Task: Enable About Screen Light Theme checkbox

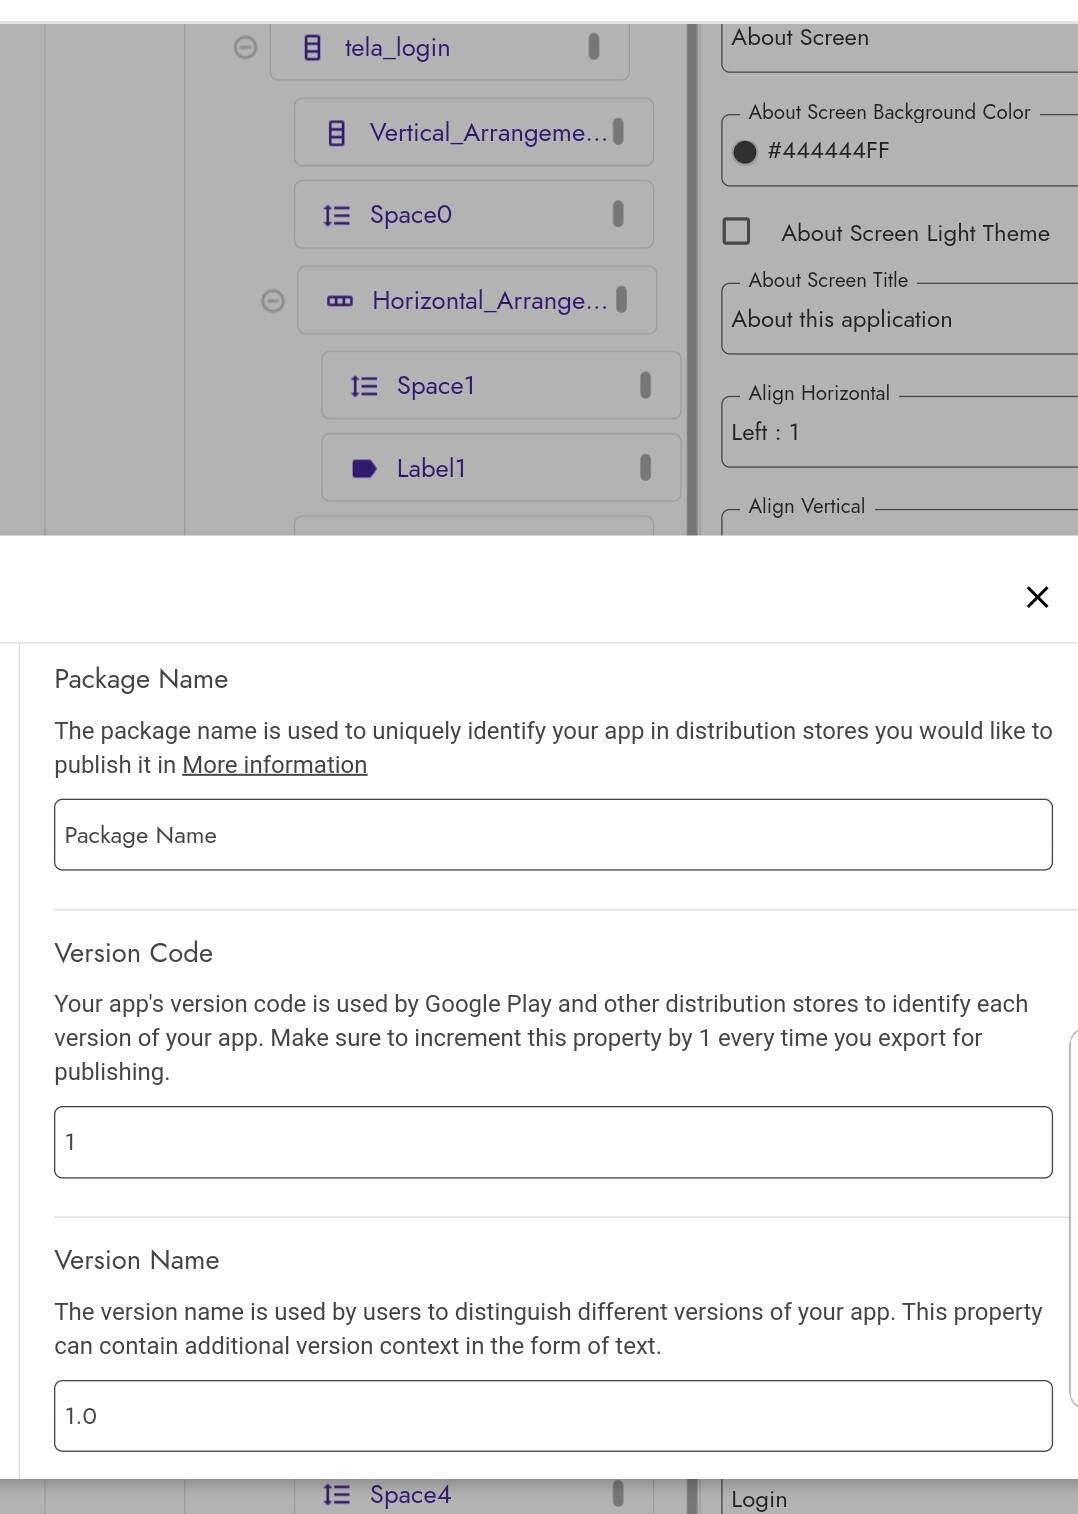Action: (737, 232)
